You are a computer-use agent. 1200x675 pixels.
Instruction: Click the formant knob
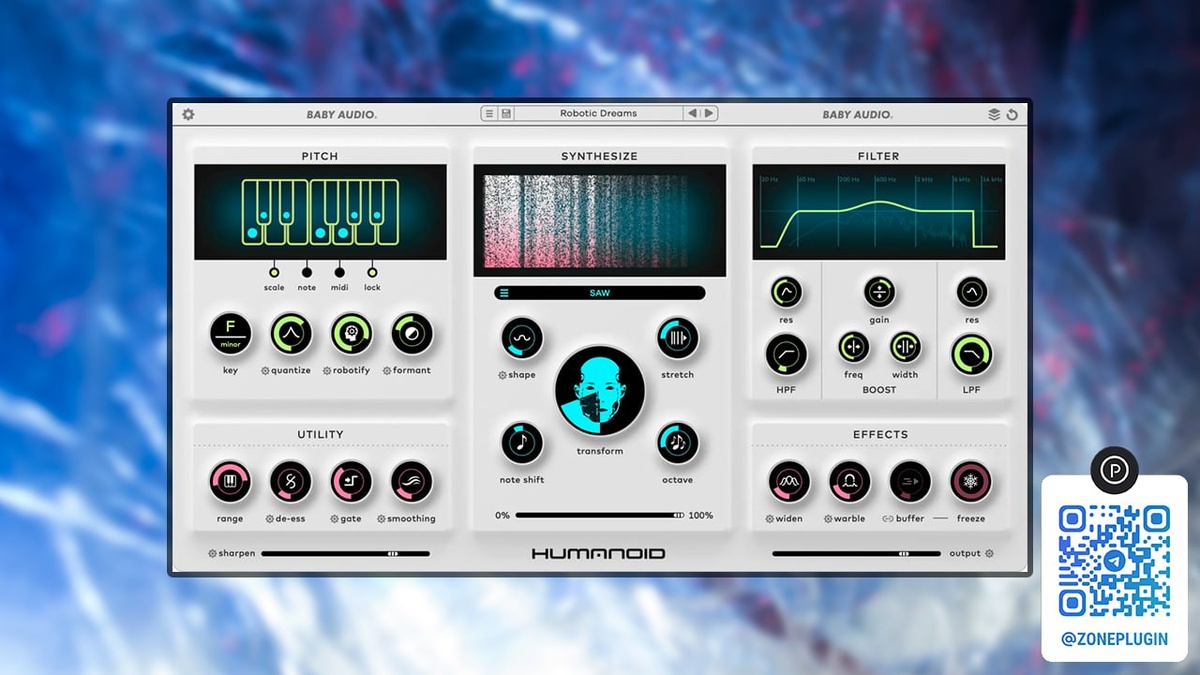[412, 334]
